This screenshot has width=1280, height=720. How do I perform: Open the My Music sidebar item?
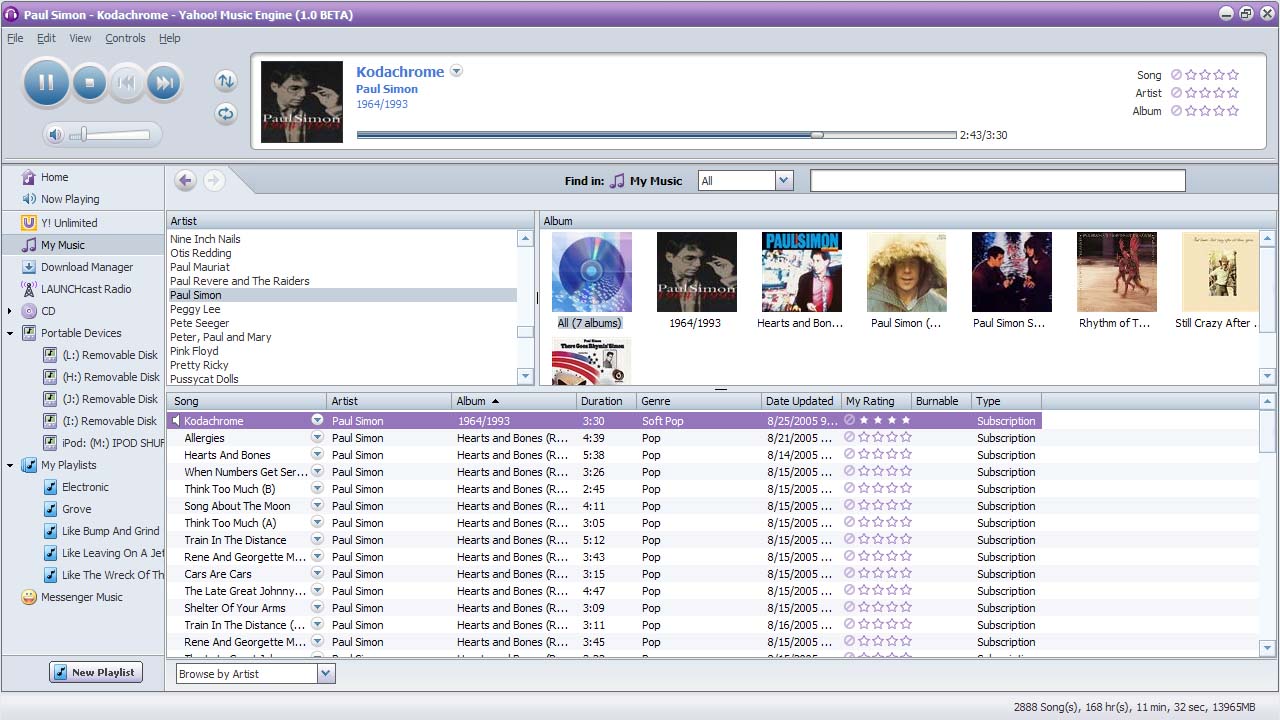tap(62, 245)
